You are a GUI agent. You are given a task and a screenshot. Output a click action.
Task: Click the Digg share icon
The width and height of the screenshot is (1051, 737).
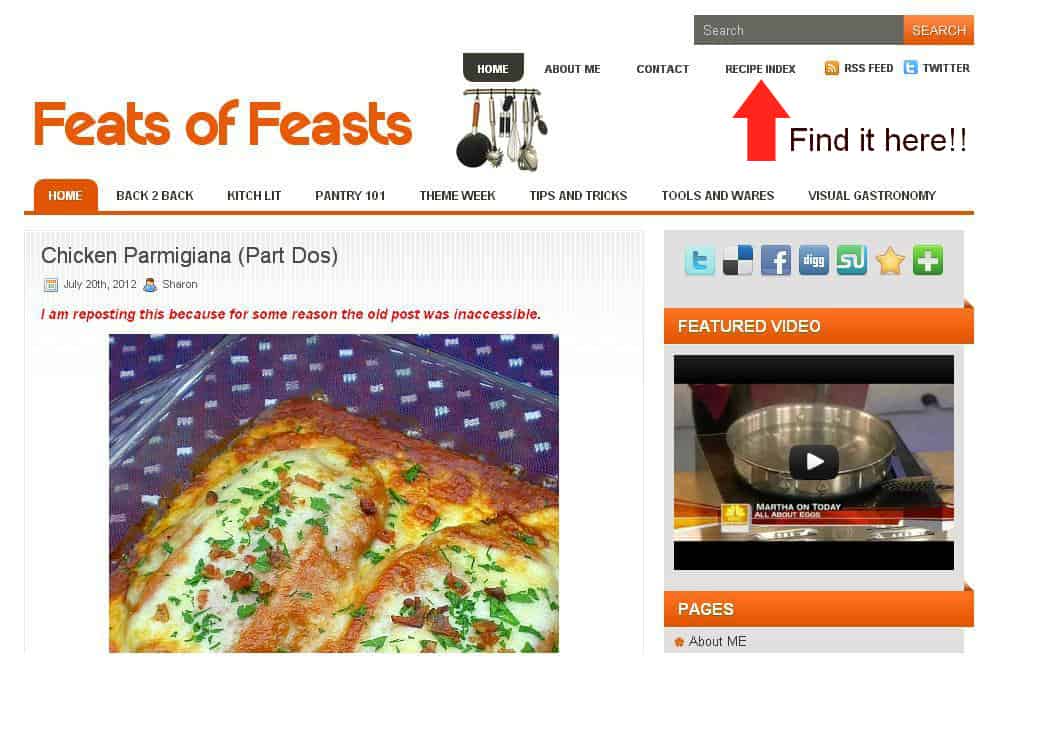[x=814, y=261]
